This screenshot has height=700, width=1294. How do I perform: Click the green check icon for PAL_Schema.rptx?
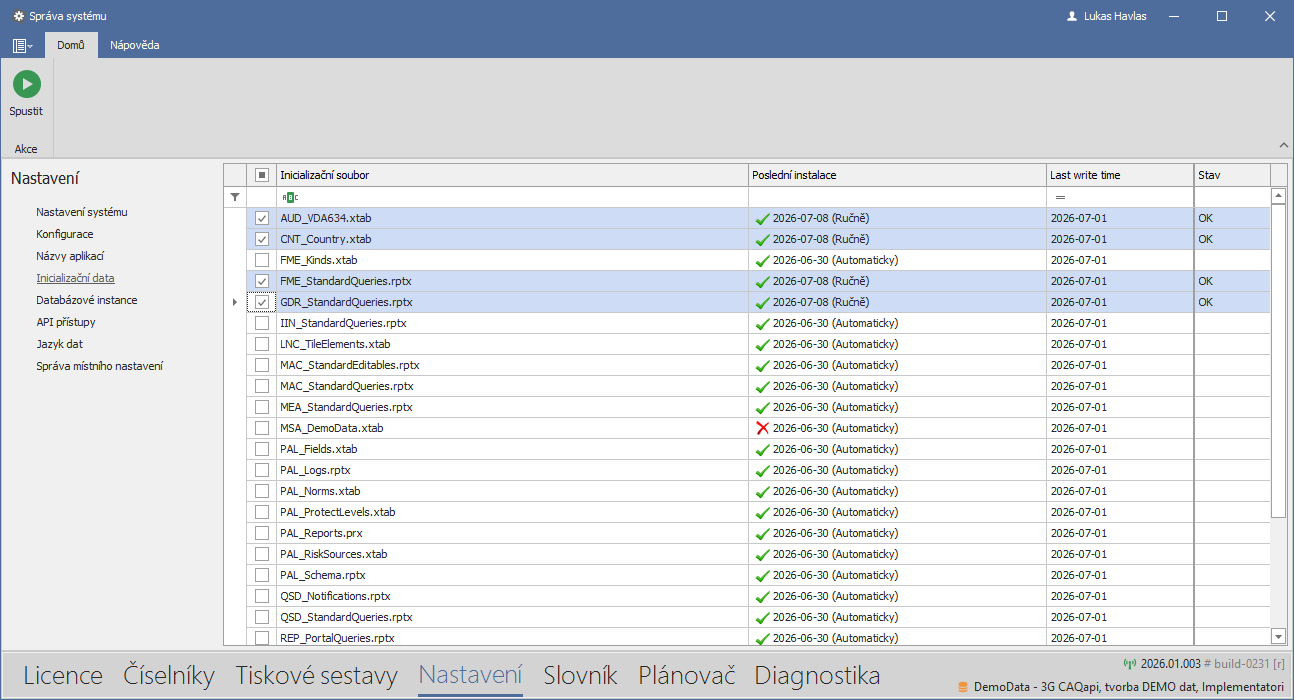pos(762,575)
